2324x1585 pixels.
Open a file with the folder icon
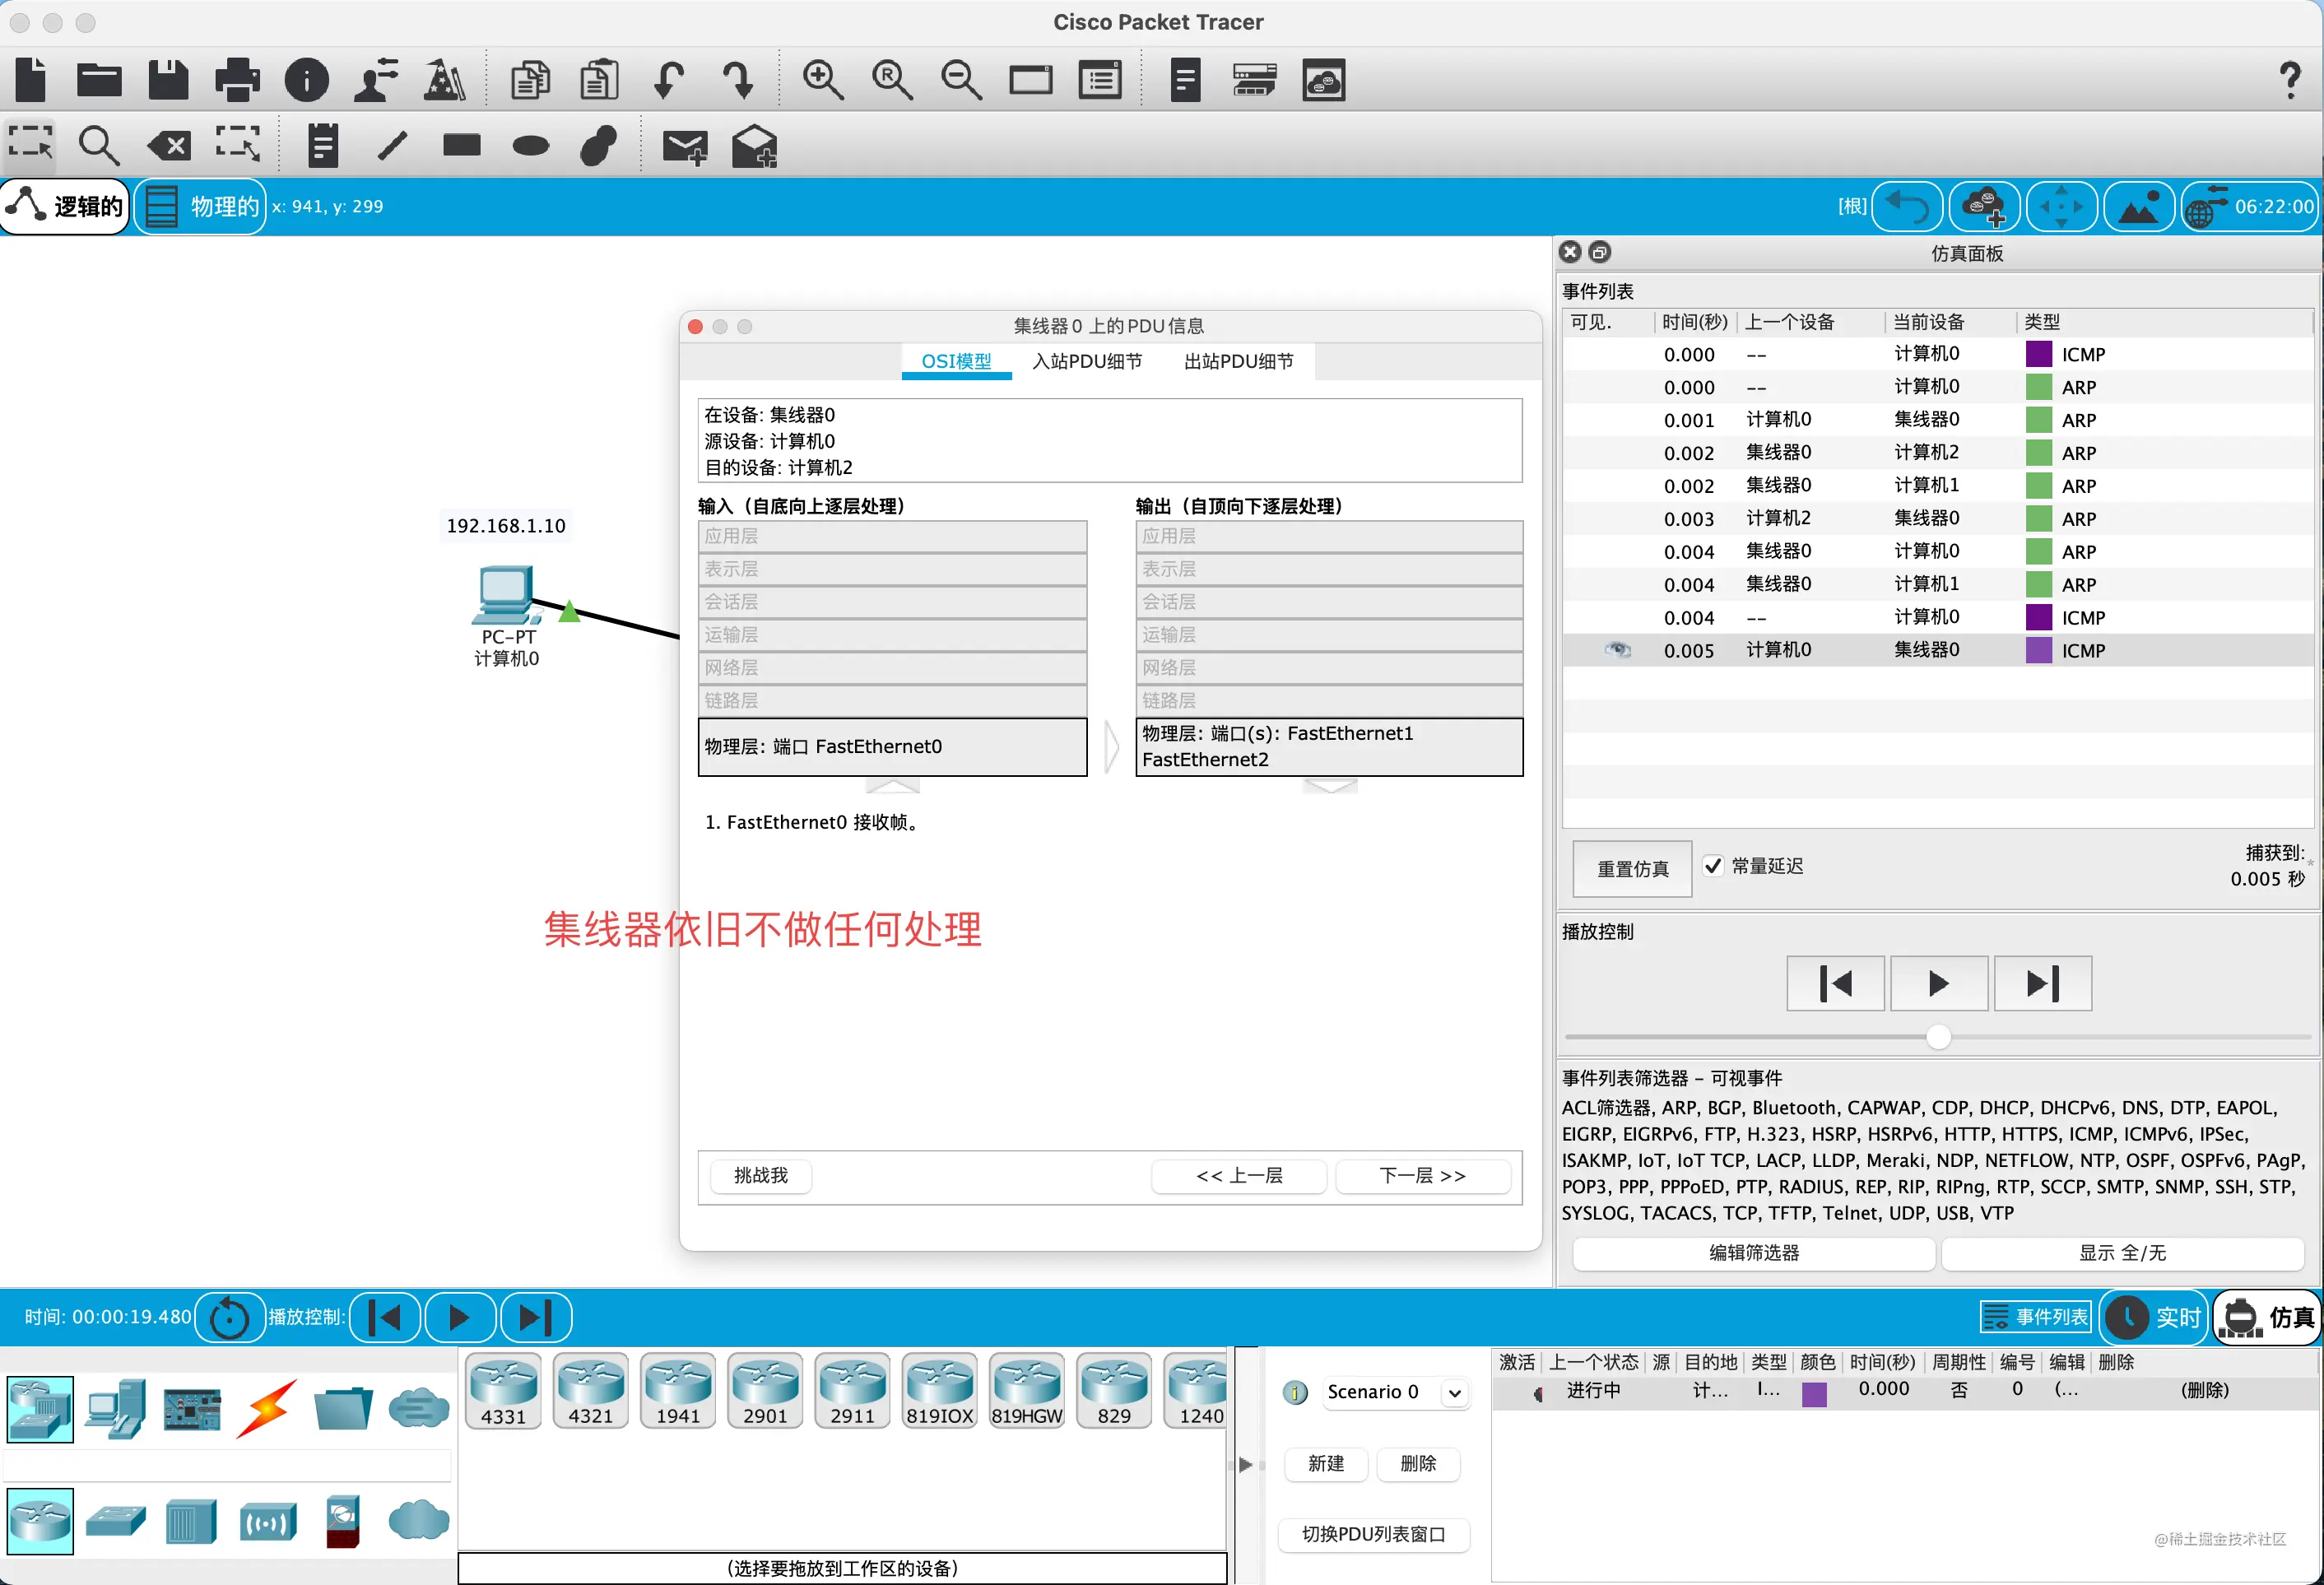[x=99, y=79]
